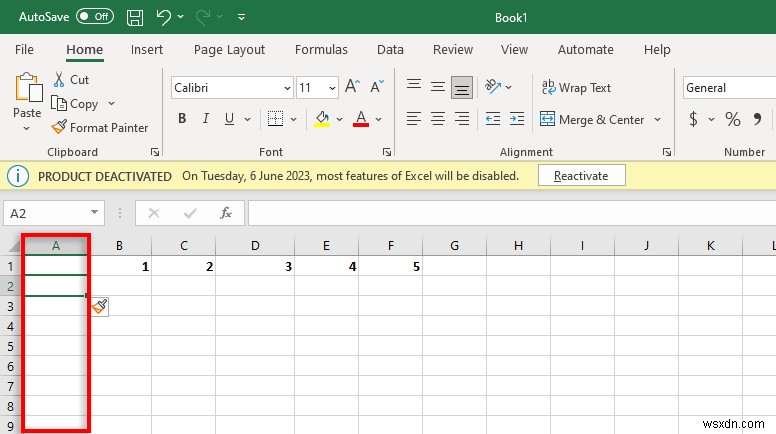Switch to the Insert tab
Screen dimensions: 776x434
(x=146, y=49)
